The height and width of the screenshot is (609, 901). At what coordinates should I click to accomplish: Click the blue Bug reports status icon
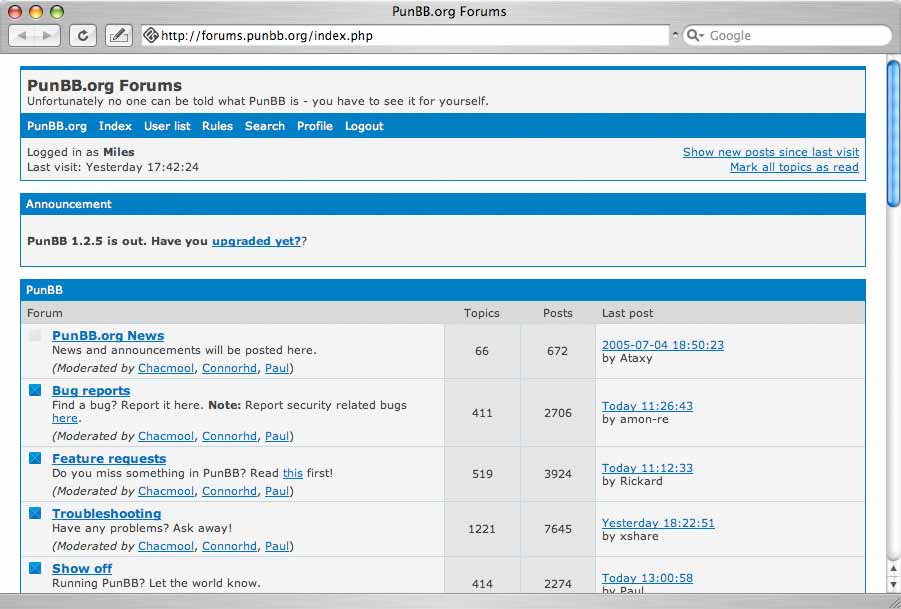[x=35, y=391]
